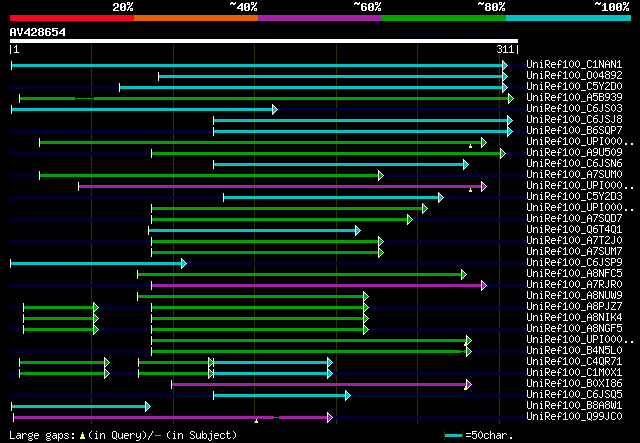
Task: Click the yellow query-gap symbol in bottom legend
Action: tap(82, 436)
